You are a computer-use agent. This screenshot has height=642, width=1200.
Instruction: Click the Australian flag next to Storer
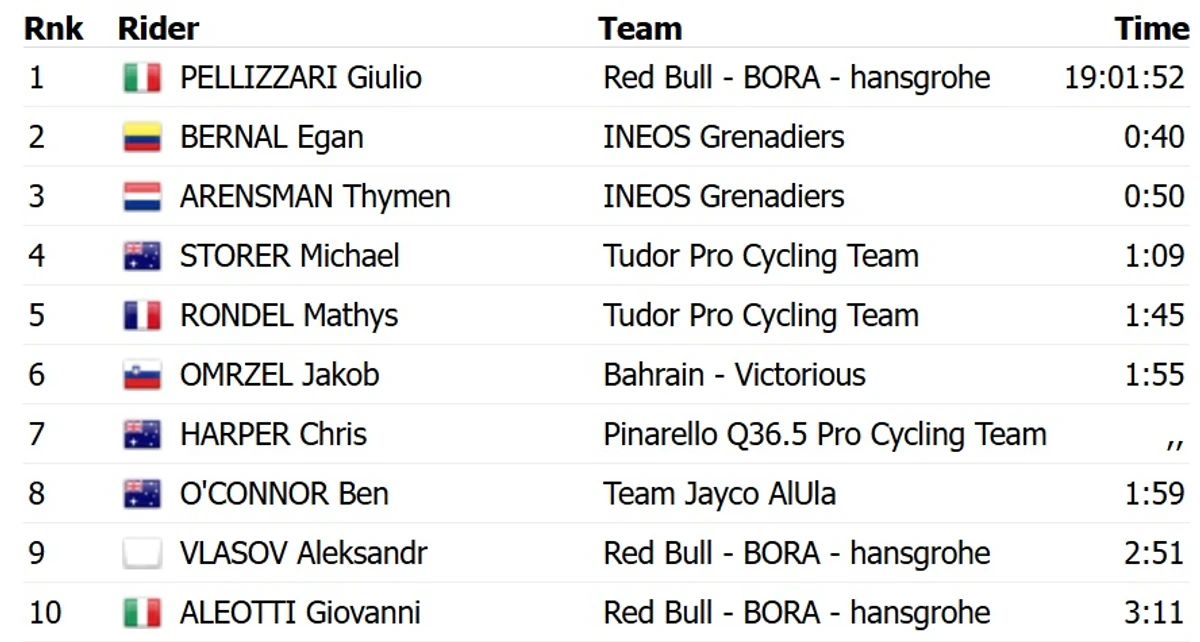click(x=142, y=256)
